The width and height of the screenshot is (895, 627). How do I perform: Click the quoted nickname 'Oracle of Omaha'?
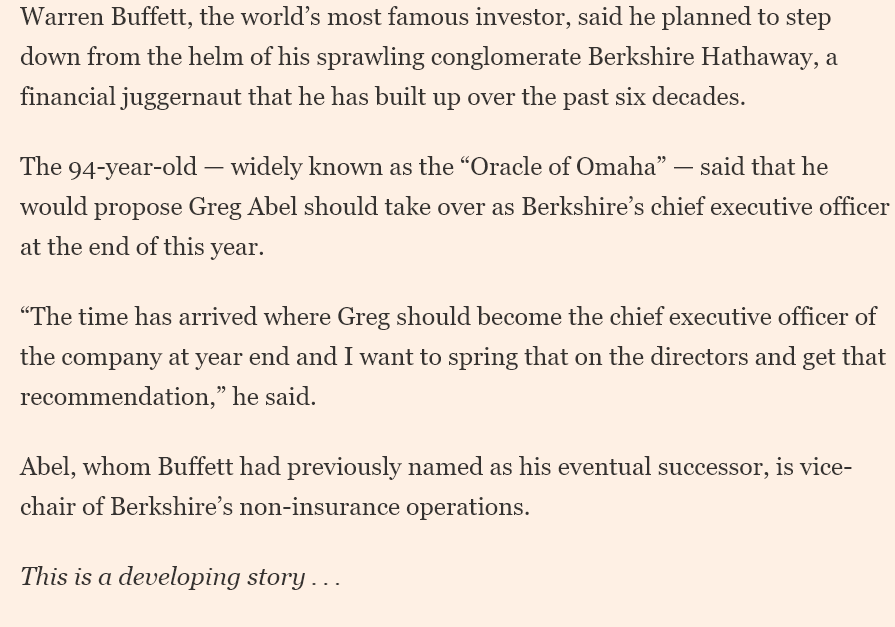tap(563, 167)
